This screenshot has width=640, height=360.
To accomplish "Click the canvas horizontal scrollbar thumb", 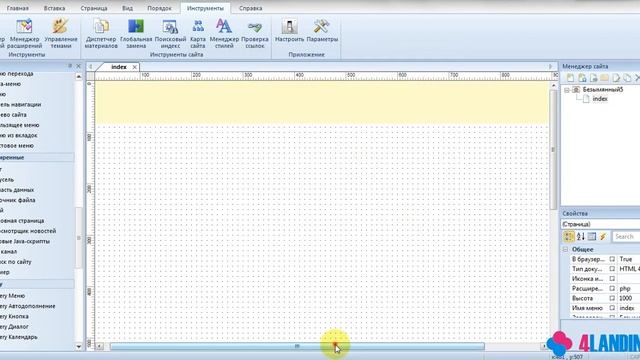I will (x=297, y=346).
